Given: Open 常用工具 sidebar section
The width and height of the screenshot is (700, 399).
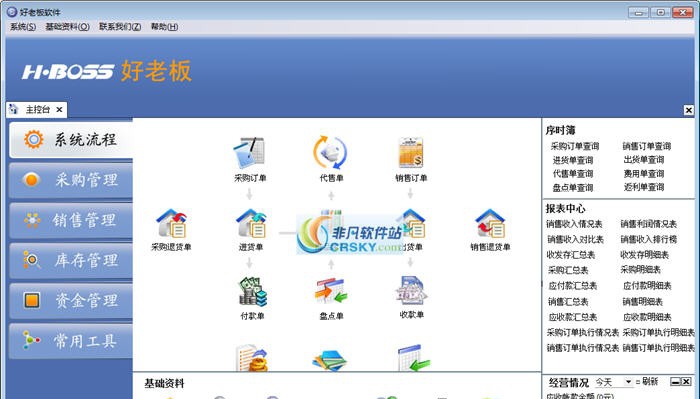Looking at the screenshot, I should (x=71, y=341).
